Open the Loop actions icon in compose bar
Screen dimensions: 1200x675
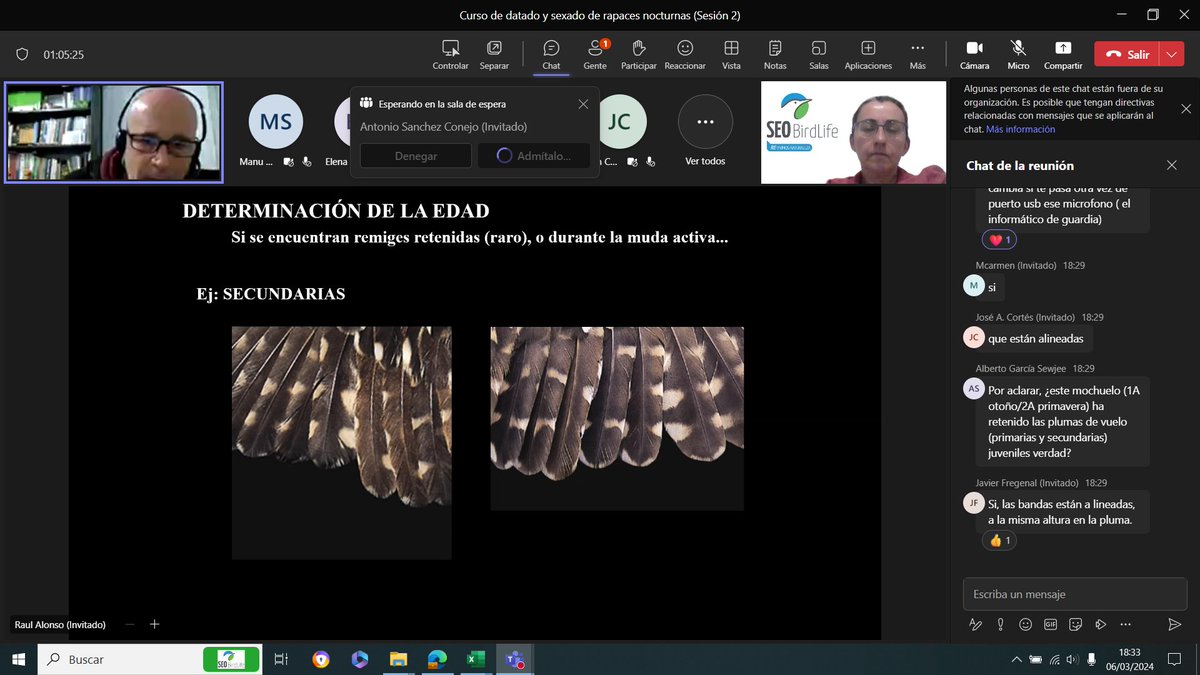tap(1100, 624)
